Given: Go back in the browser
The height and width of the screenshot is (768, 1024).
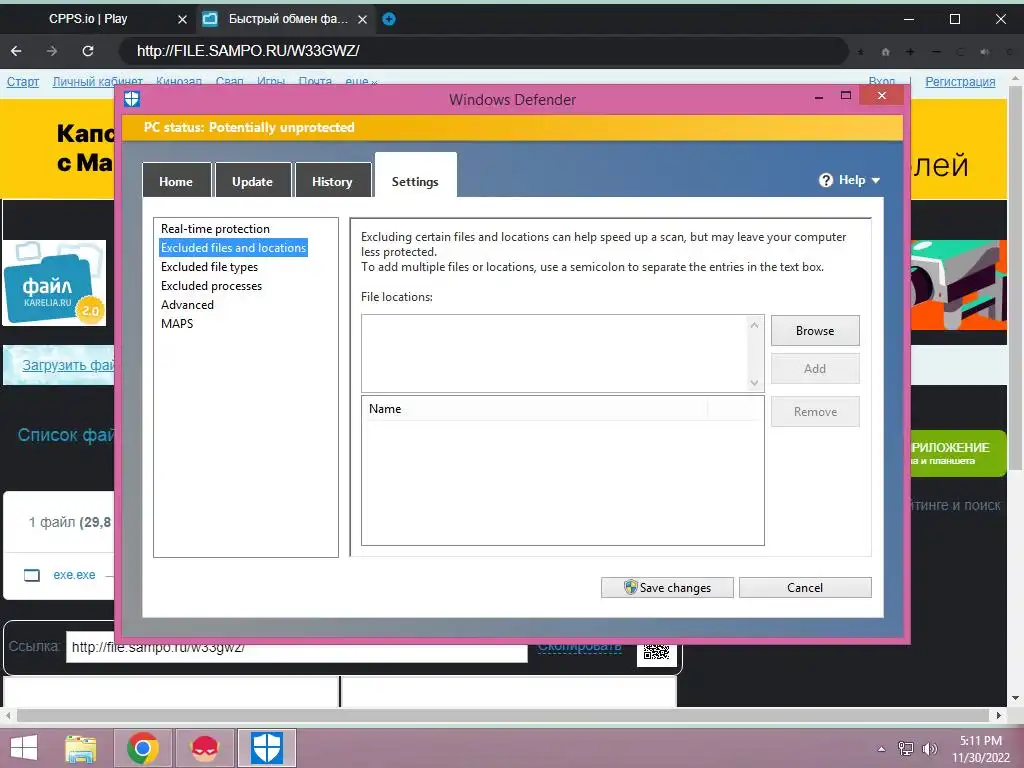Looking at the screenshot, I should pyautogui.click(x=16, y=51).
